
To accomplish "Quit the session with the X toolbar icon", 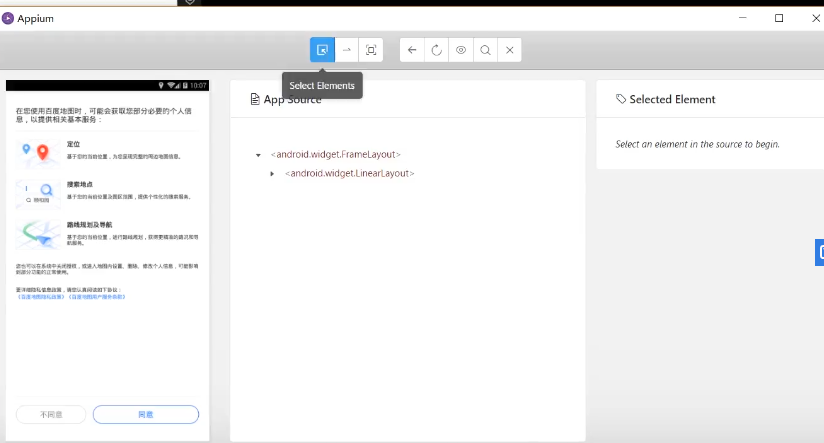I will [510, 50].
